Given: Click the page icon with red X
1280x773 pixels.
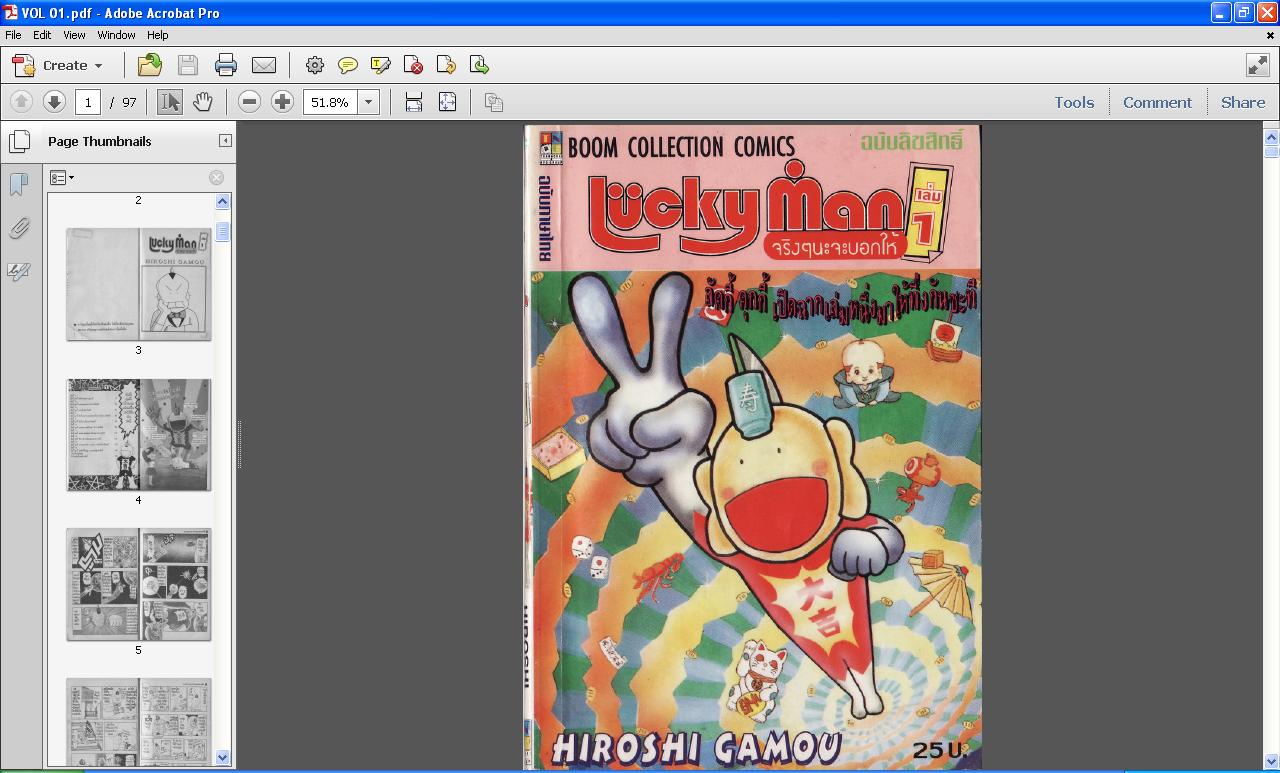Looking at the screenshot, I should pyautogui.click(x=414, y=65).
